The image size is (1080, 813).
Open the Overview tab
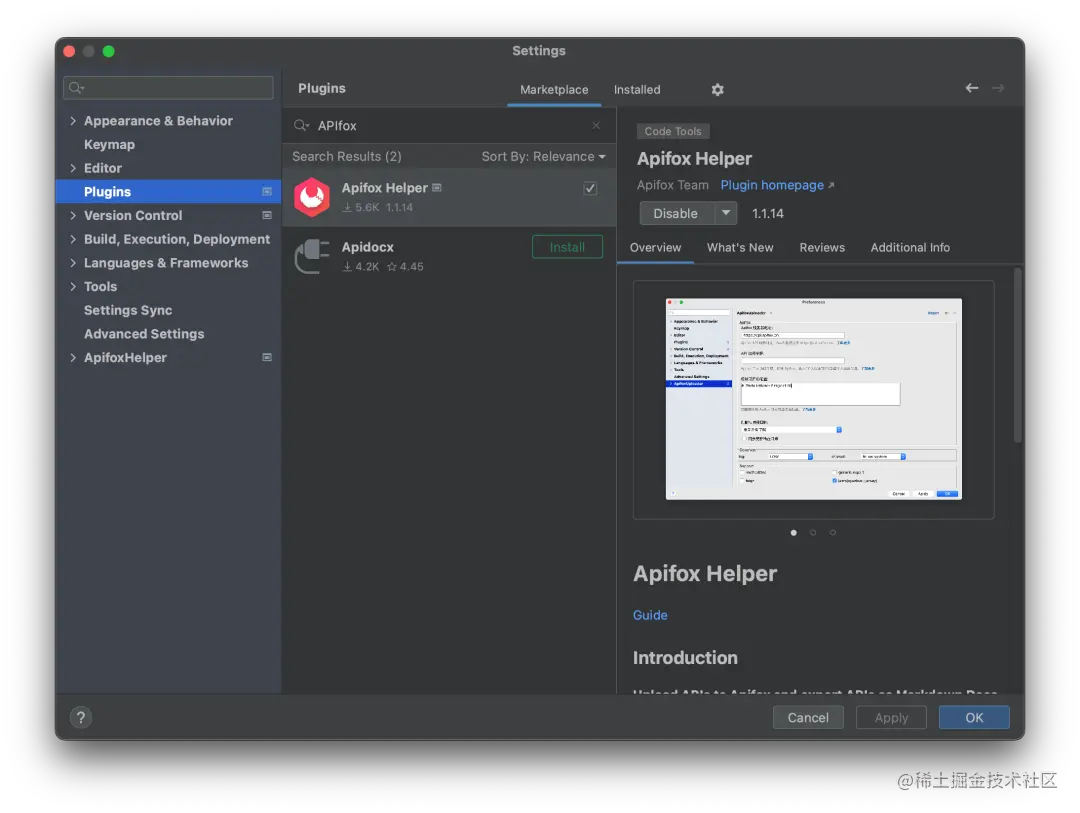(x=655, y=247)
